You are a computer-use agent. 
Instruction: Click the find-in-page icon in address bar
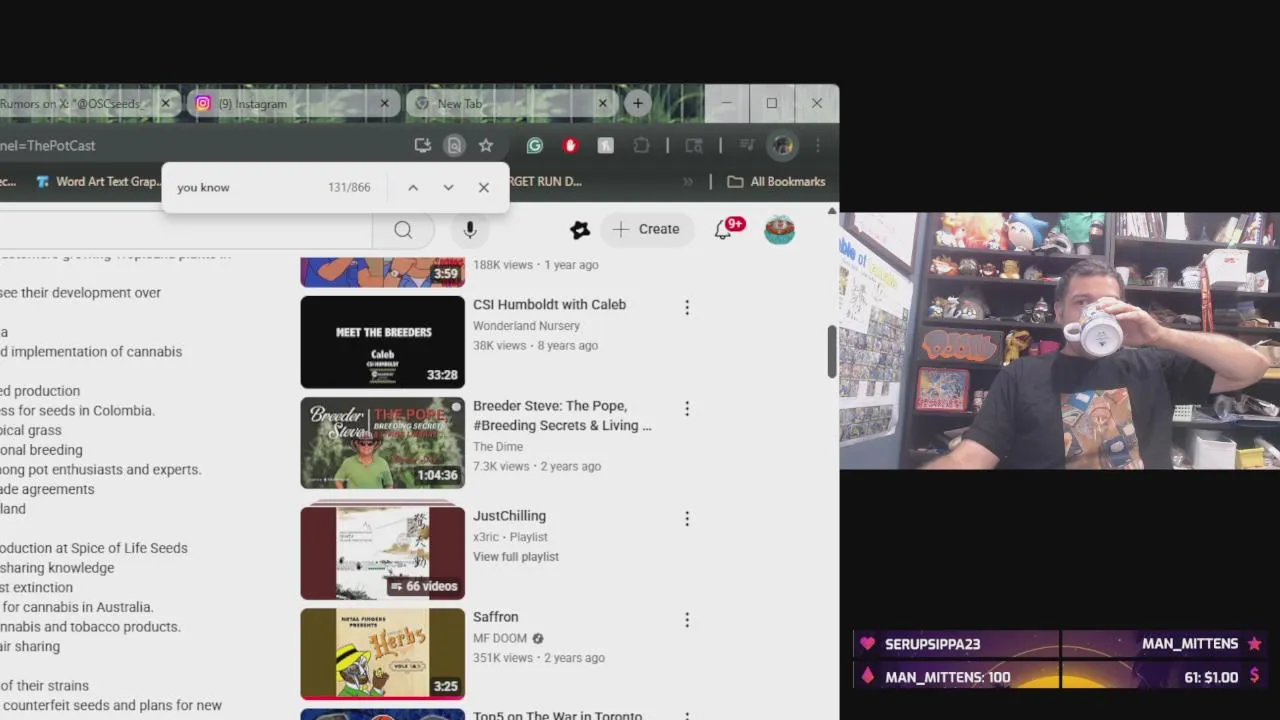coord(454,145)
